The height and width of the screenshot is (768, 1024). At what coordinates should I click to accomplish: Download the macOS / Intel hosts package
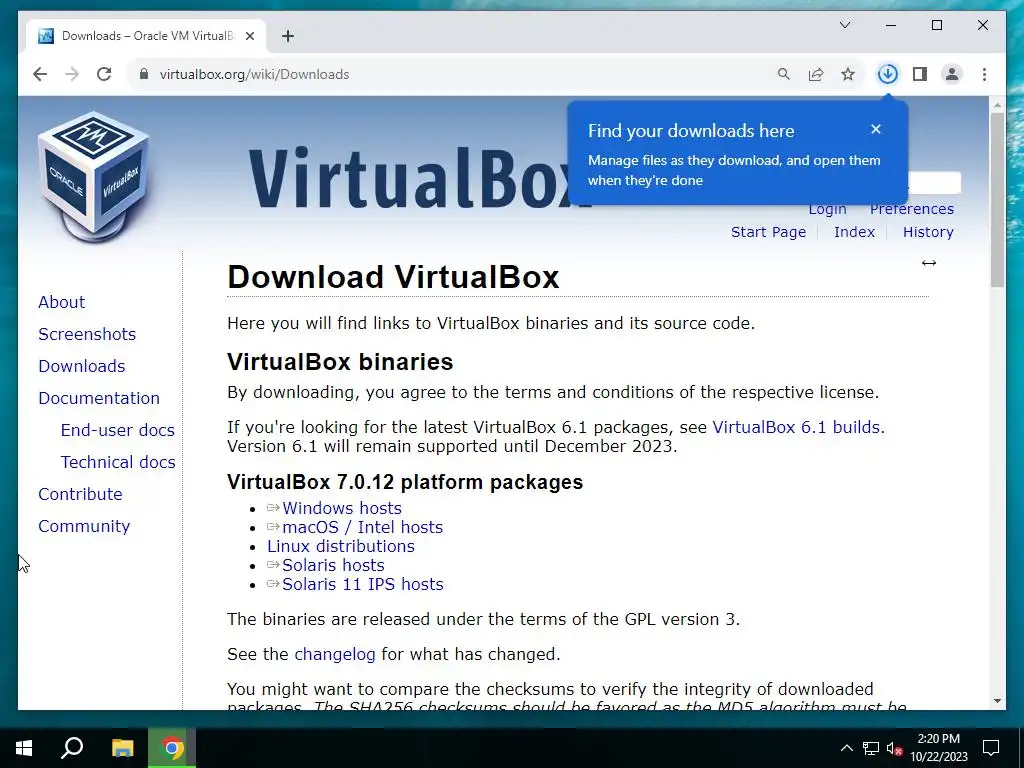point(362,527)
